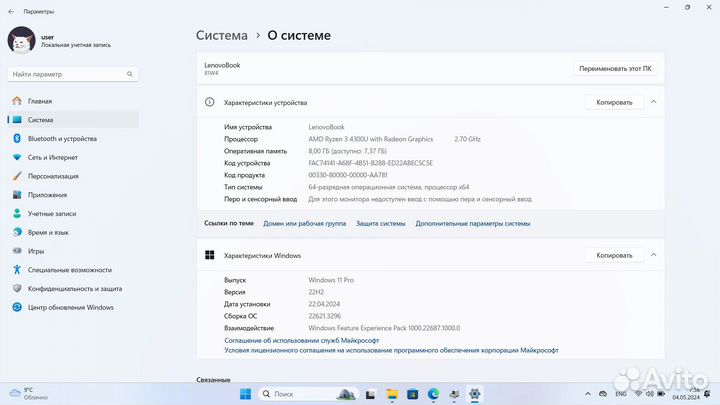
Task: Open Приложения settings
Action: pyautogui.click(x=73, y=195)
